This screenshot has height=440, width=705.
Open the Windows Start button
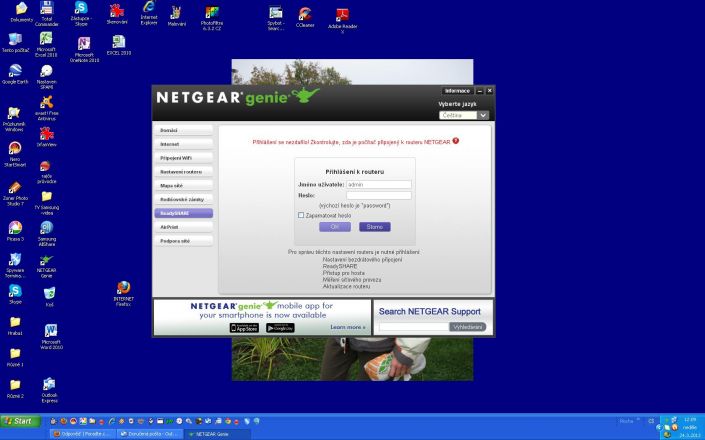pyautogui.click(x=21, y=421)
